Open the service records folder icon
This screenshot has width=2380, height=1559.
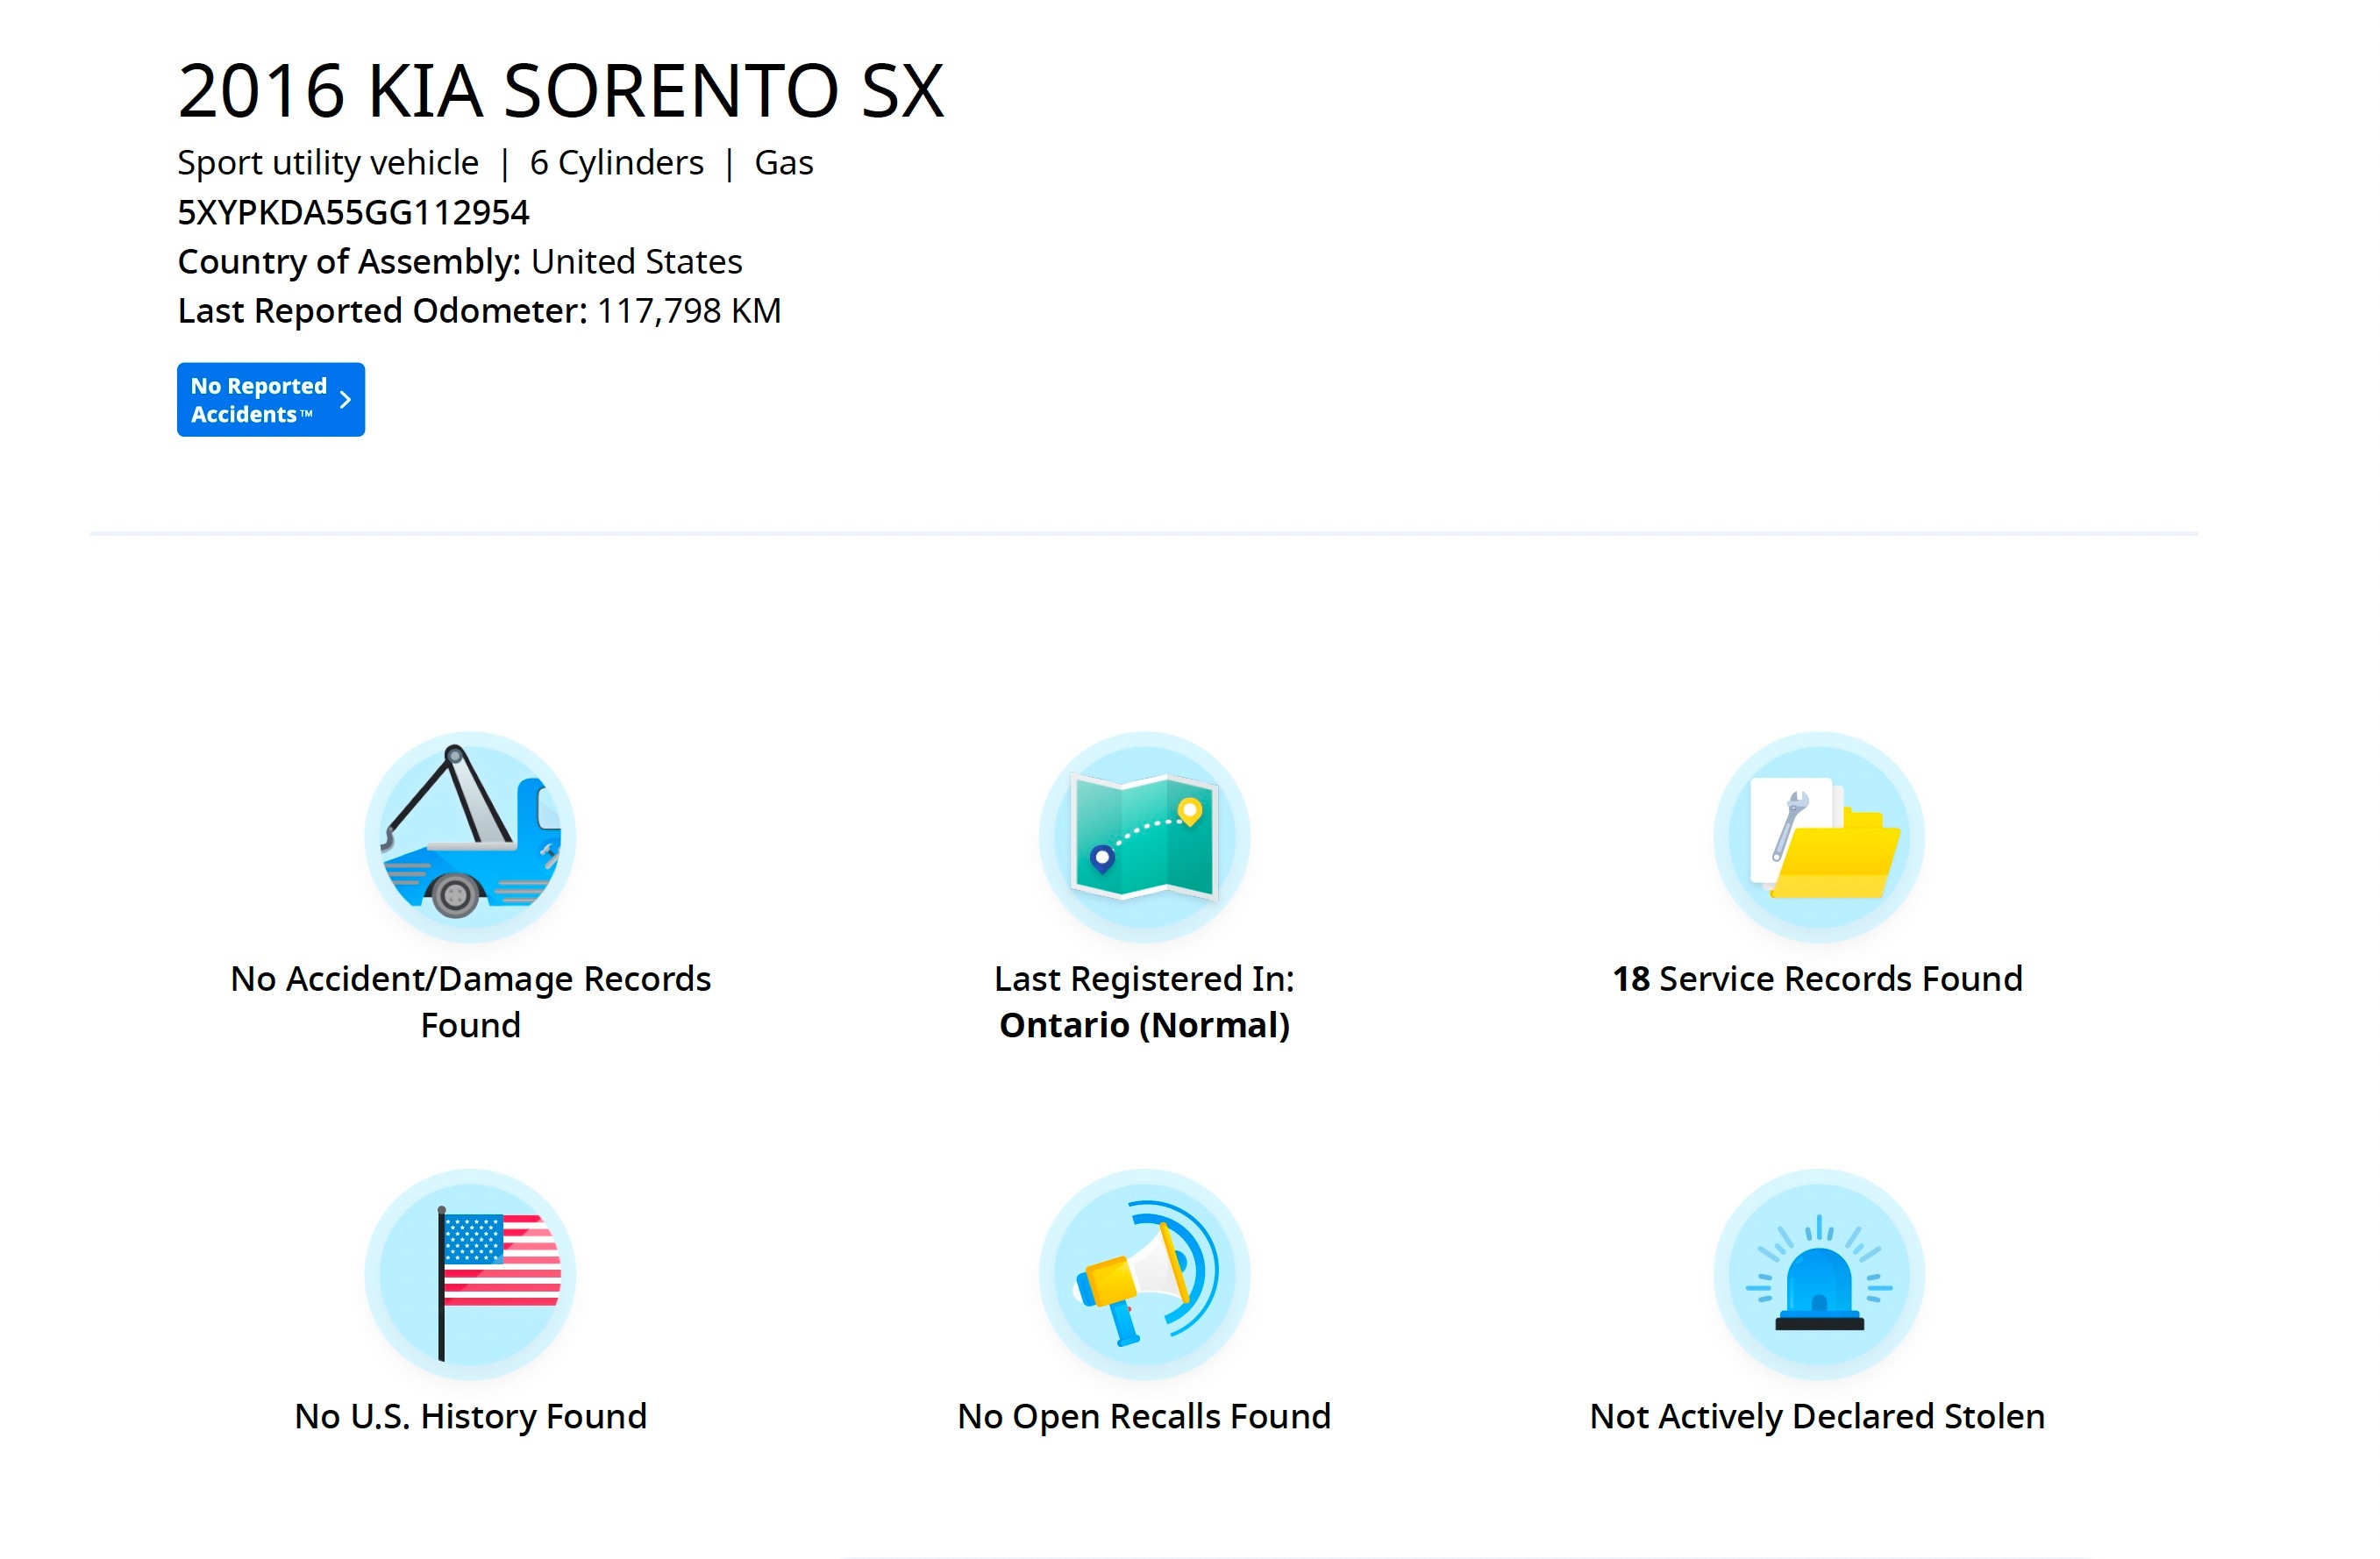[1818, 838]
